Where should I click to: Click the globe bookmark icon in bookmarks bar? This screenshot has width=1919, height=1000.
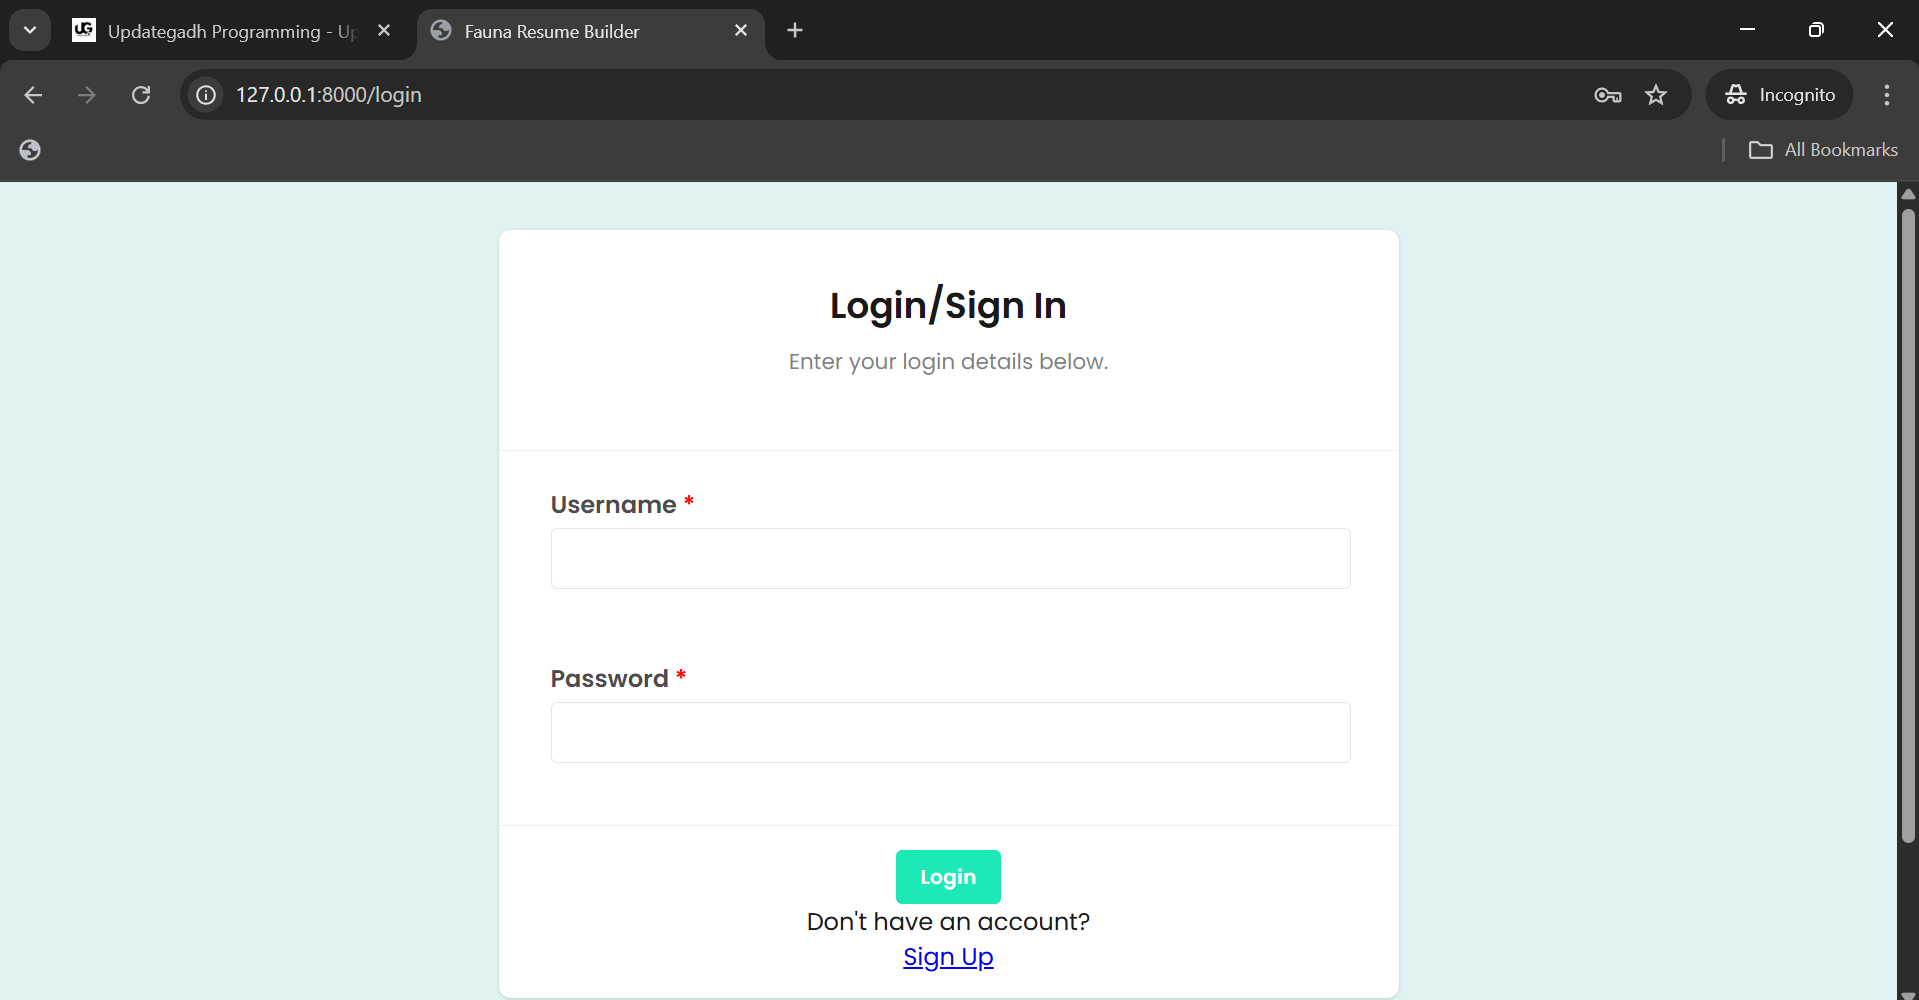click(x=30, y=150)
